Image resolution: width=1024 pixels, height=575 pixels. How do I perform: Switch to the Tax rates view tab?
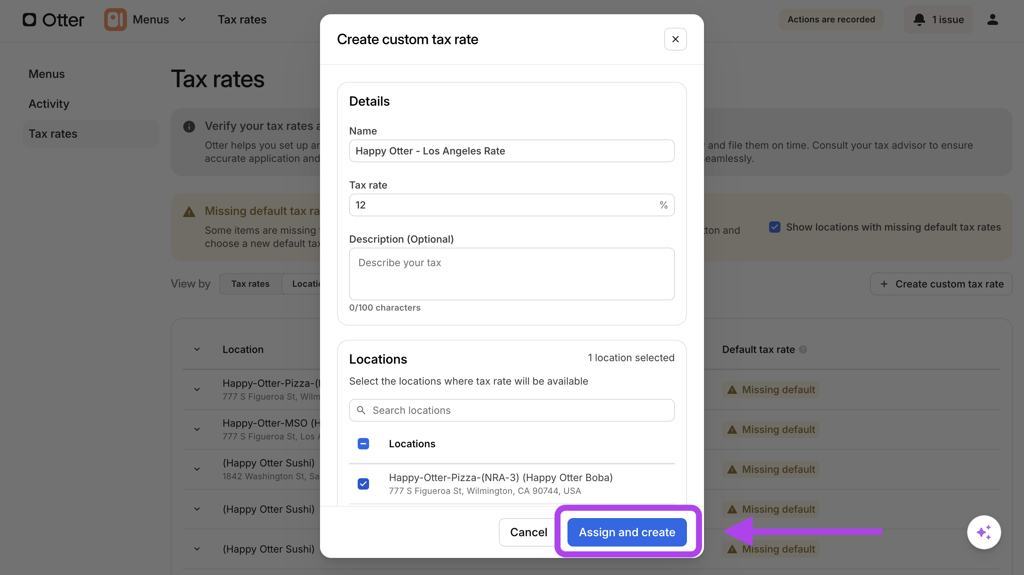(250, 284)
